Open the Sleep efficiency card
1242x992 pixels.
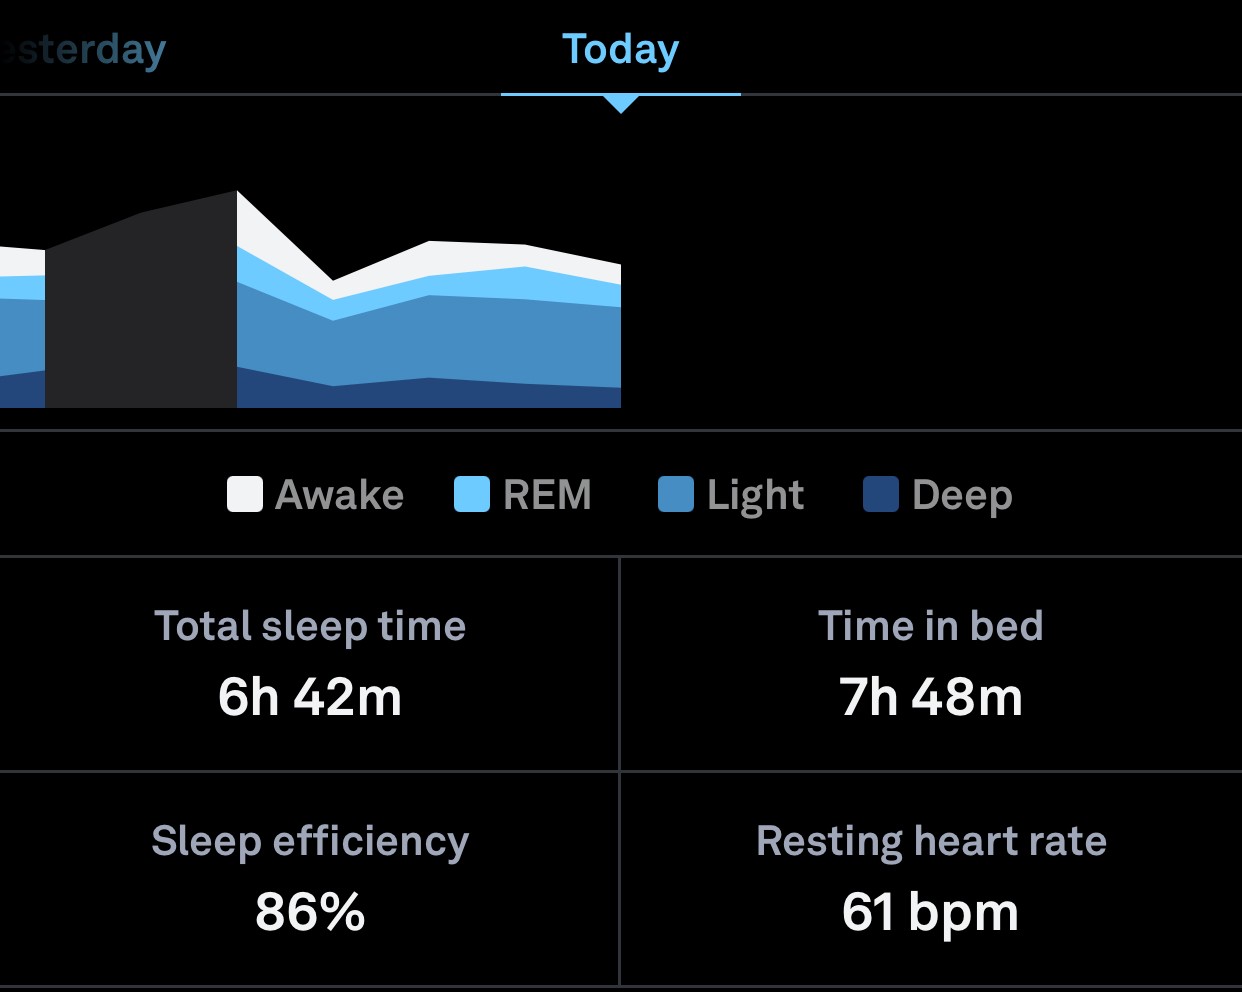309,879
